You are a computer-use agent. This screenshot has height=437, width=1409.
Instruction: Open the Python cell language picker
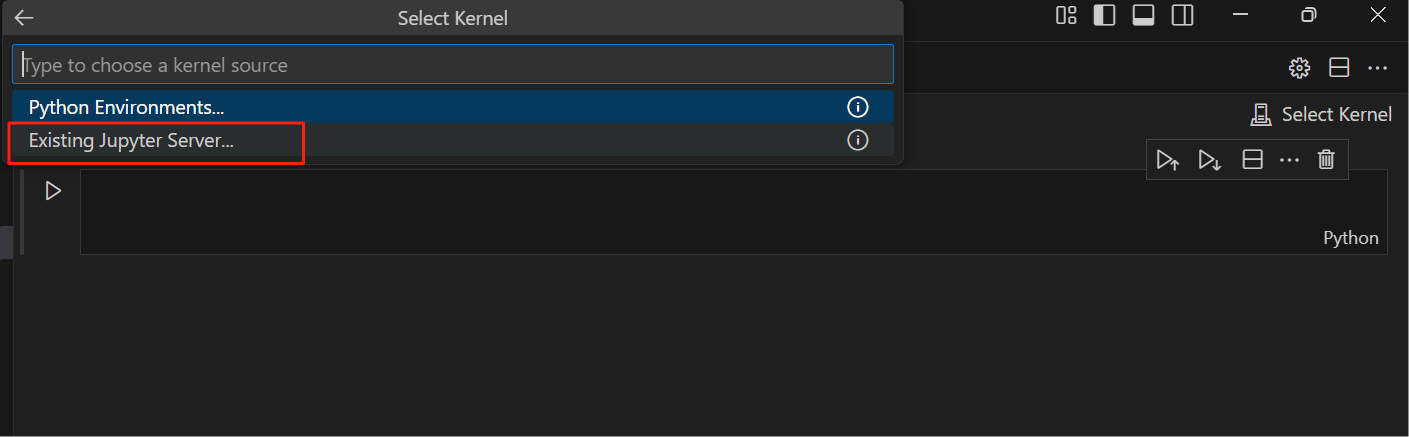(1350, 238)
